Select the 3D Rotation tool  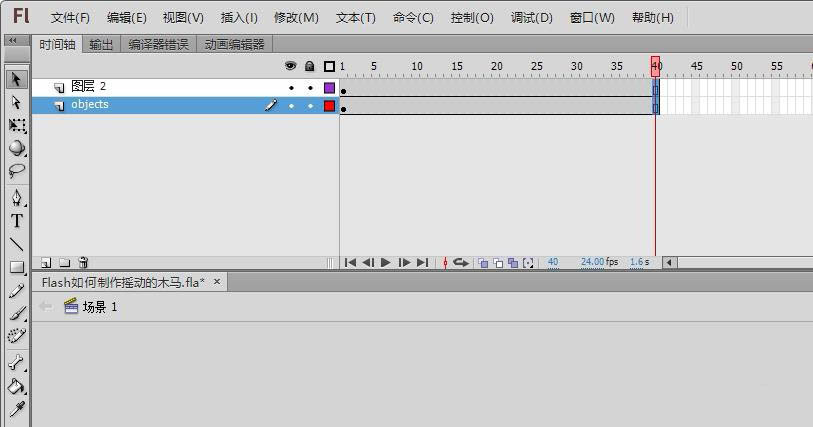pyautogui.click(x=17, y=148)
